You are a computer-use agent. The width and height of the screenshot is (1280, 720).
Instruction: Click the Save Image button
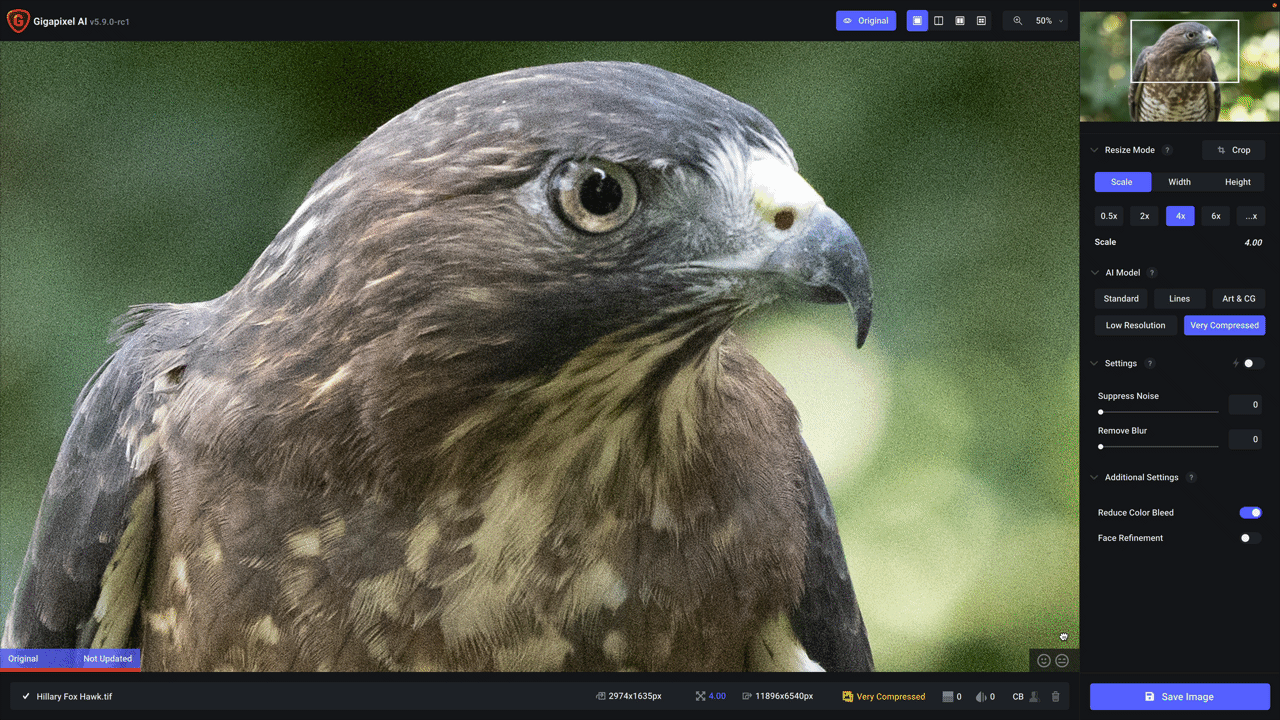(x=1180, y=696)
